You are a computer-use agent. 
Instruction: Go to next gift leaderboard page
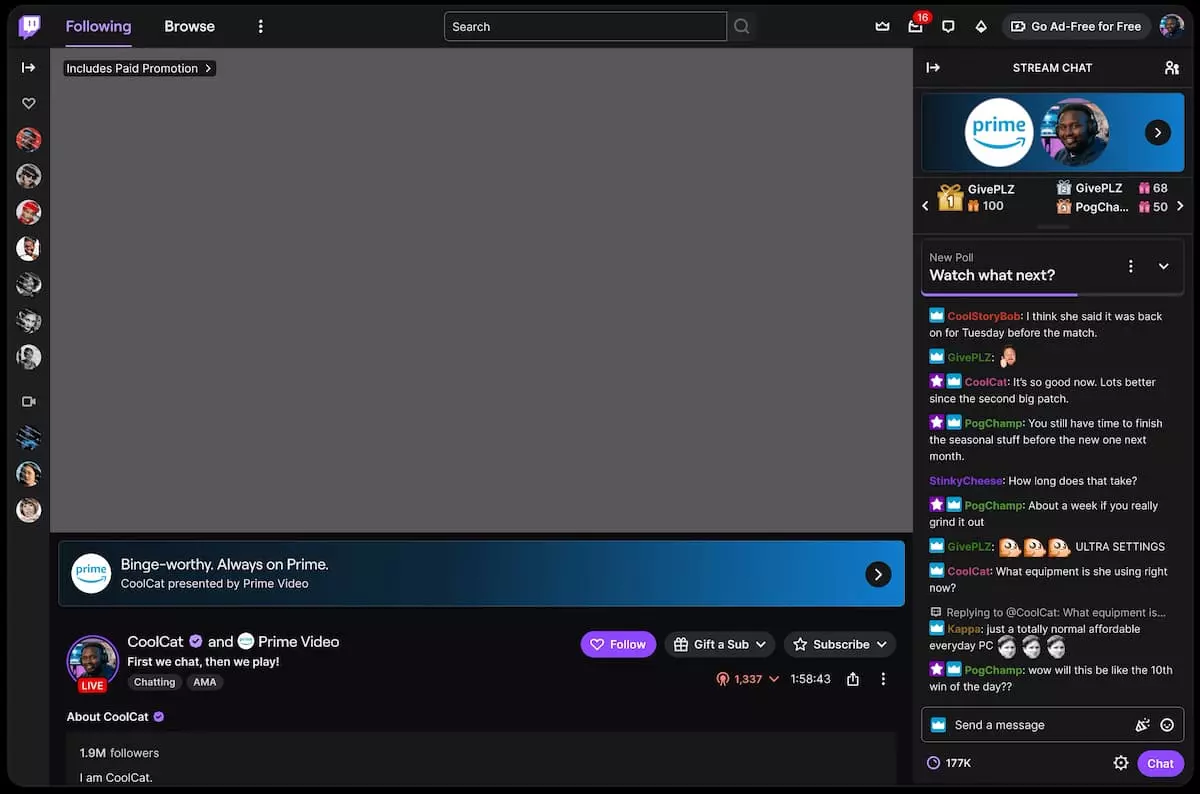(1180, 206)
